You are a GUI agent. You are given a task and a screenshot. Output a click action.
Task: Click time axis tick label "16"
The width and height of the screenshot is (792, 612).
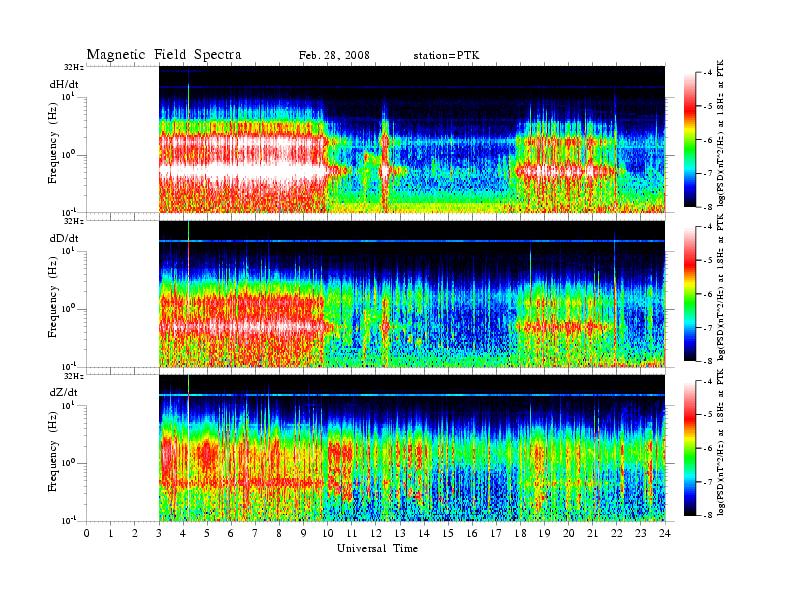tap(472, 533)
